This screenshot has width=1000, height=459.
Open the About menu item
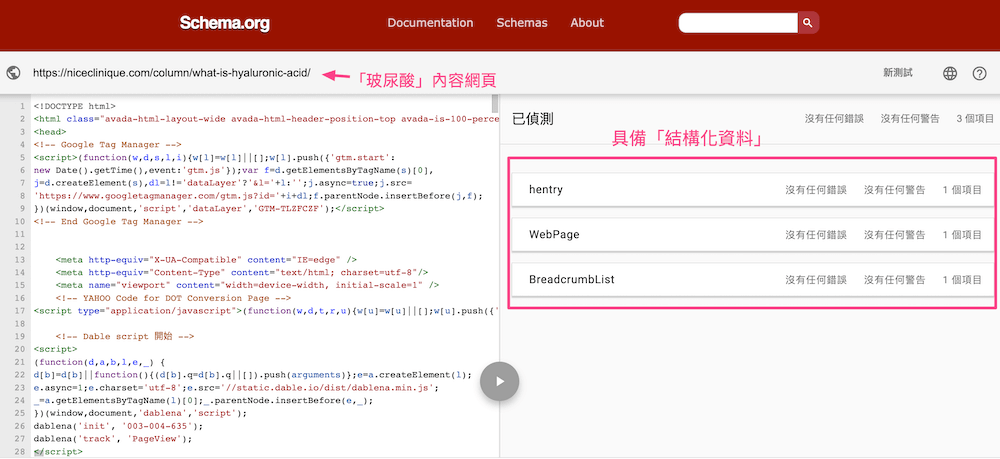tap(587, 23)
